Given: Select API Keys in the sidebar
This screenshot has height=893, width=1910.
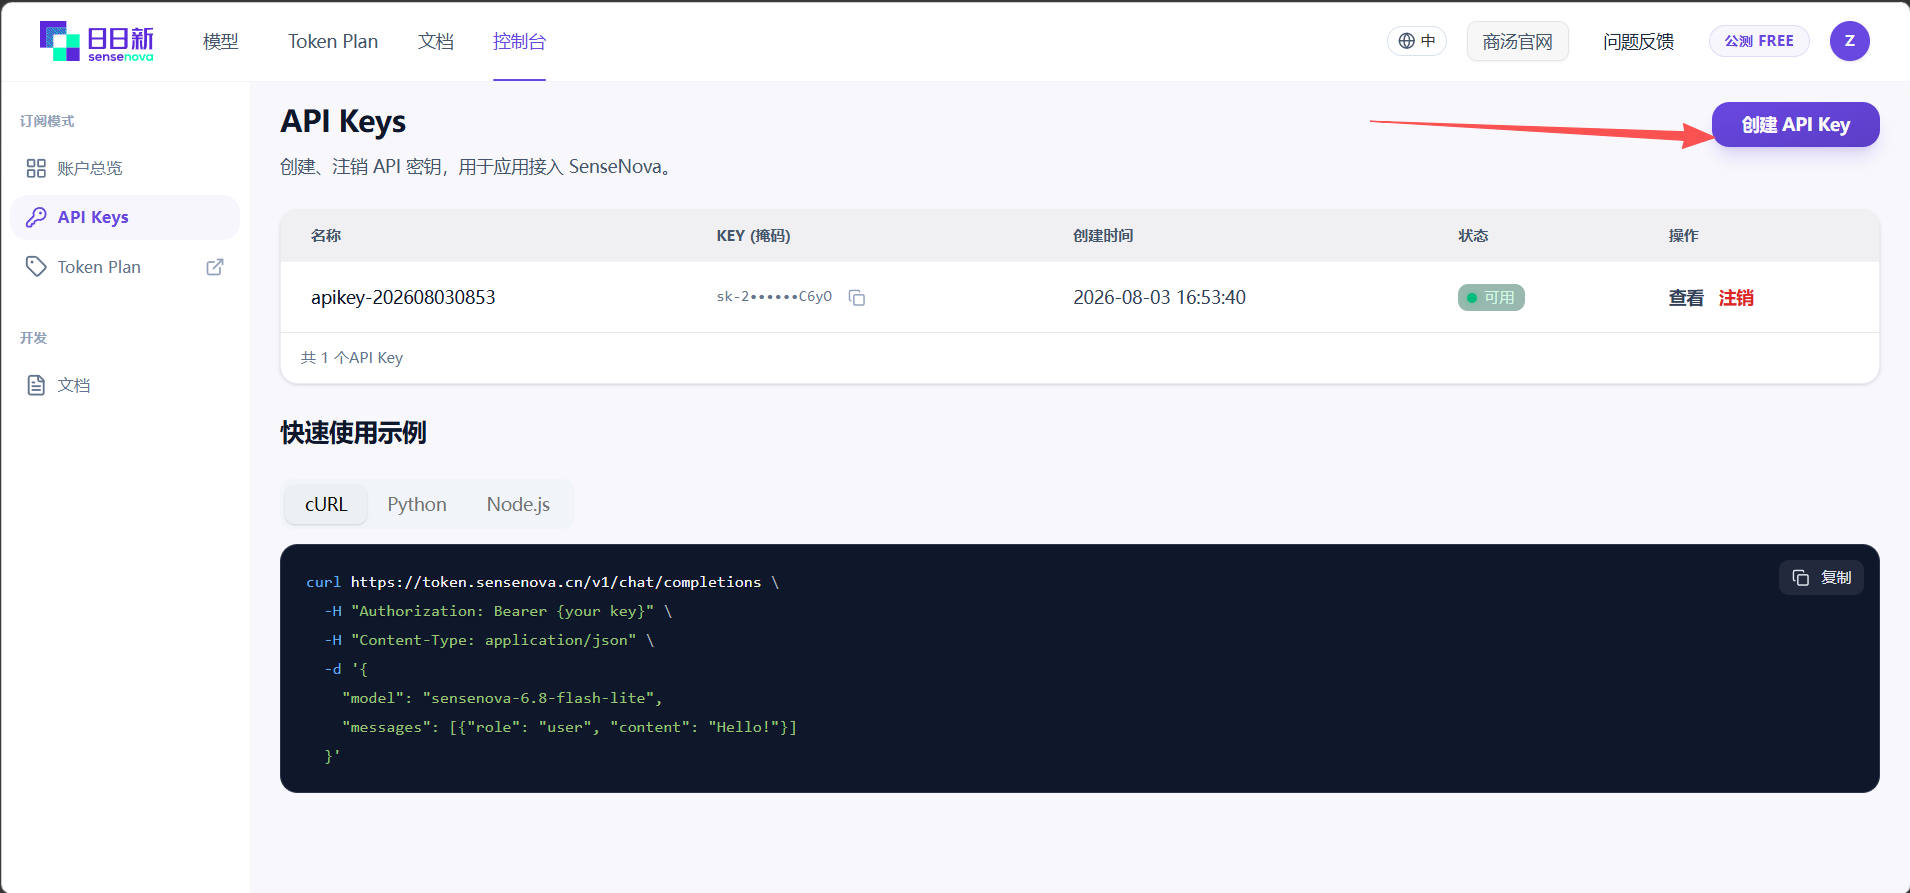Looking at the screenshot, I should (125, 217).
